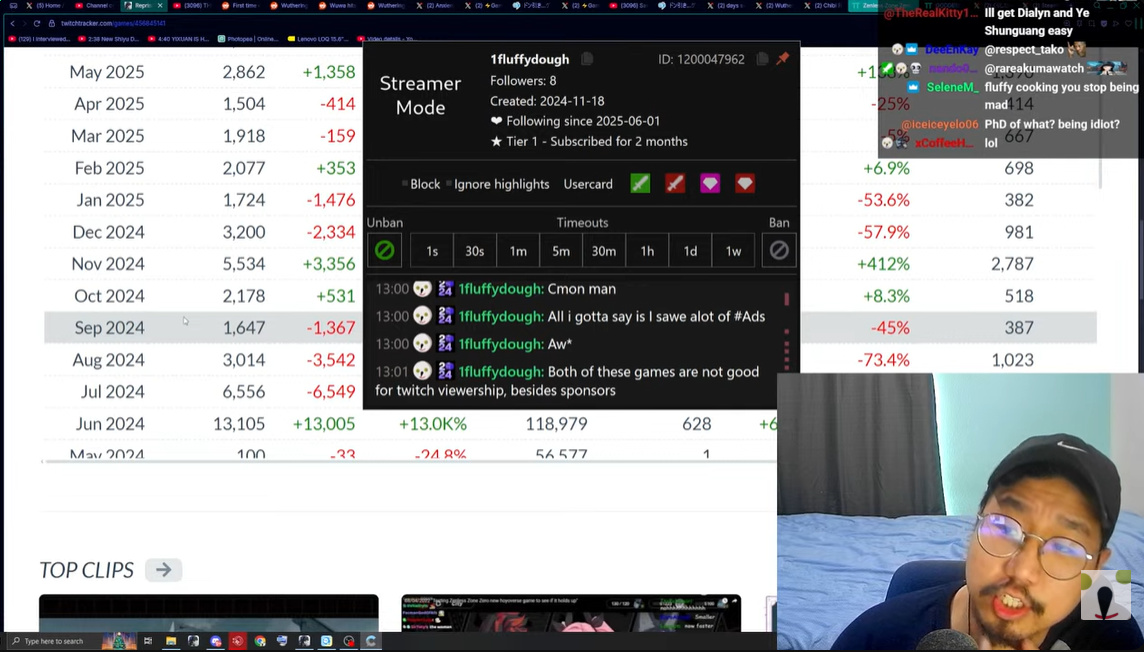Go back using browser back arrow

pos(12,23)
